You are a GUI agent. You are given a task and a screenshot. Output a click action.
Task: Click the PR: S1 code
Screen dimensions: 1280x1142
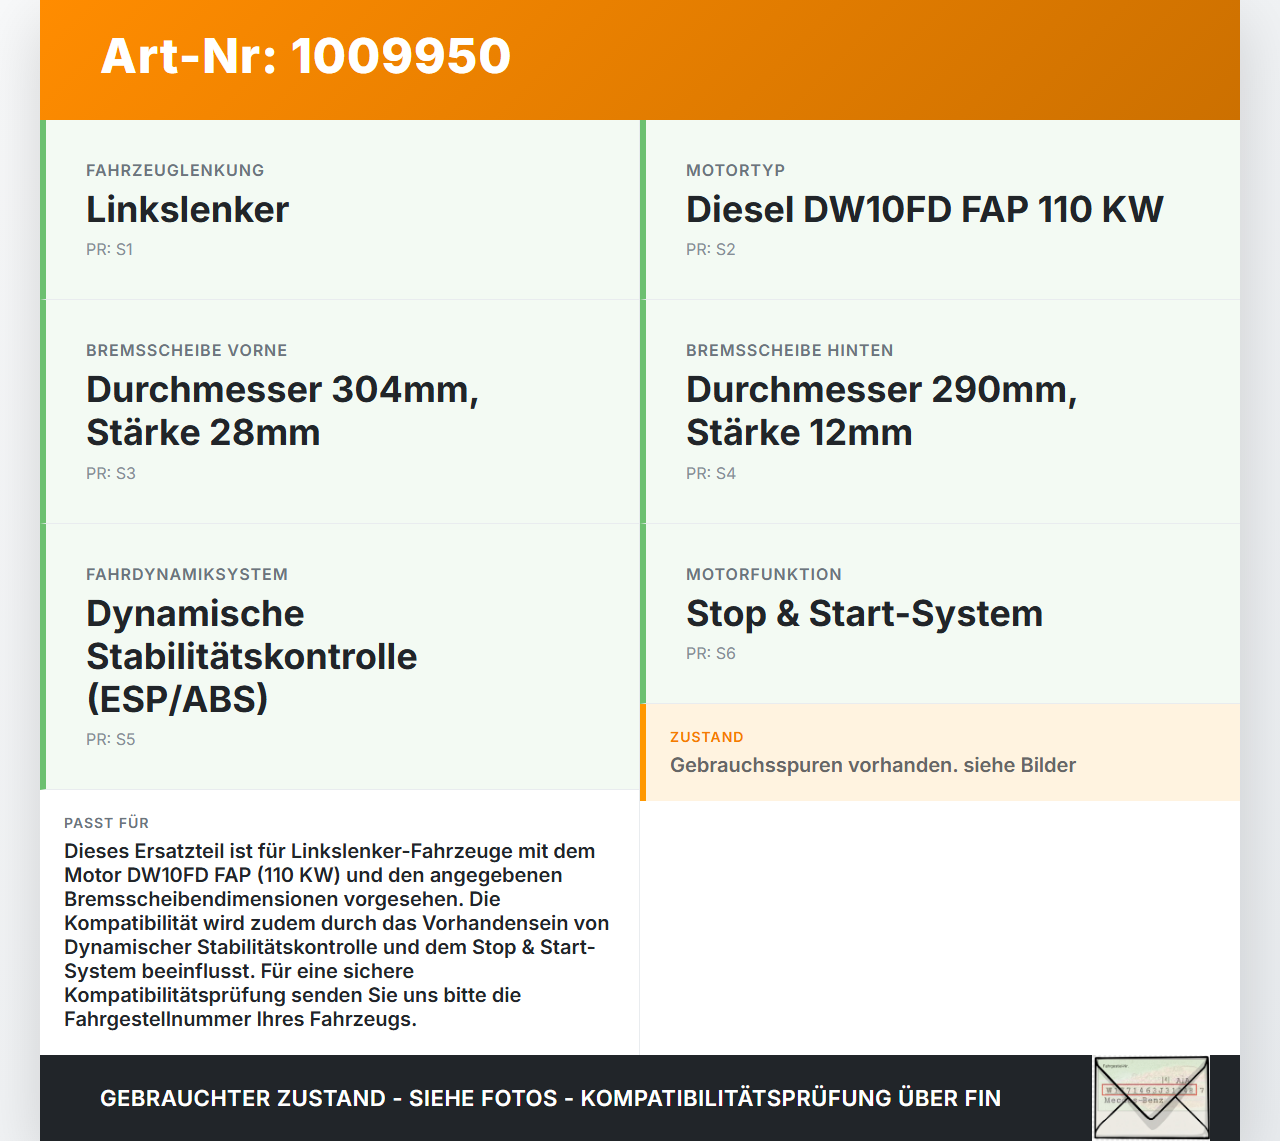click(110, 249)
